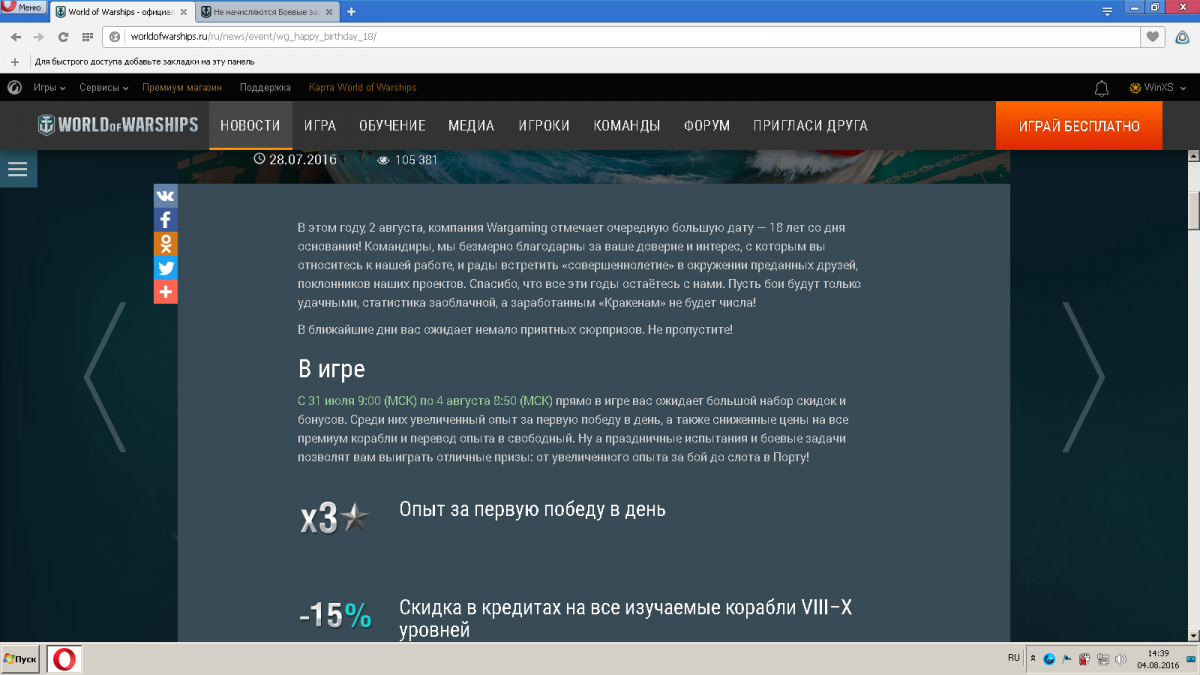This screenshot has width=1200, height=675.
Task: Open the Поддержка link
Action: click(x=265, y=88)
